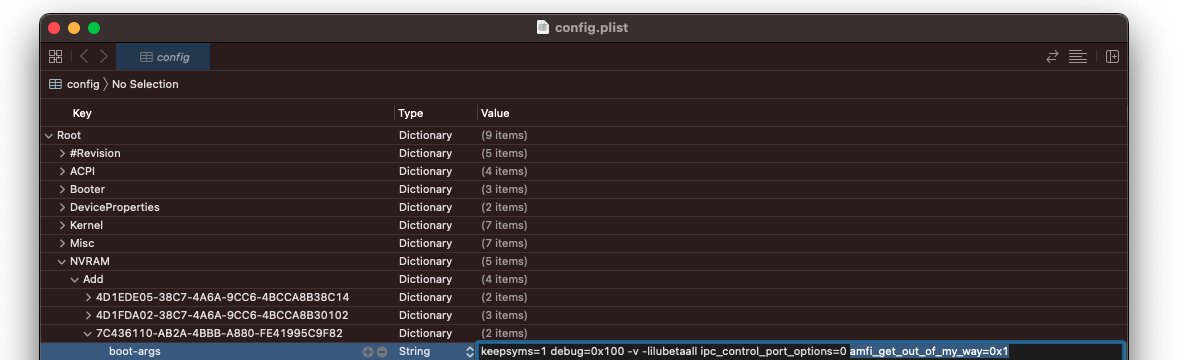1184x360 pixels.
Task: Click the boot-args value text field
Action: tap(800, 351)
